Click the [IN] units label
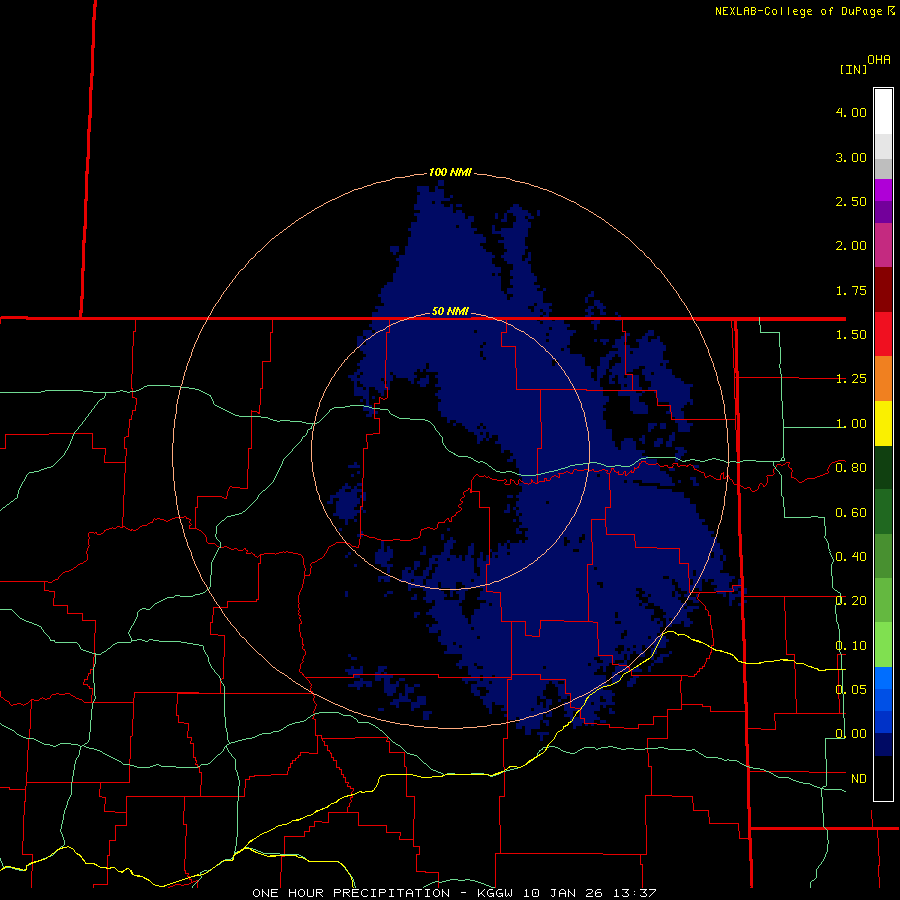 coord(853,69)
